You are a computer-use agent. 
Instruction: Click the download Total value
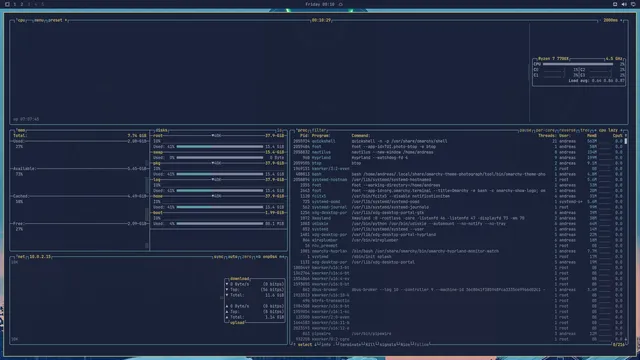pos(274,295)
